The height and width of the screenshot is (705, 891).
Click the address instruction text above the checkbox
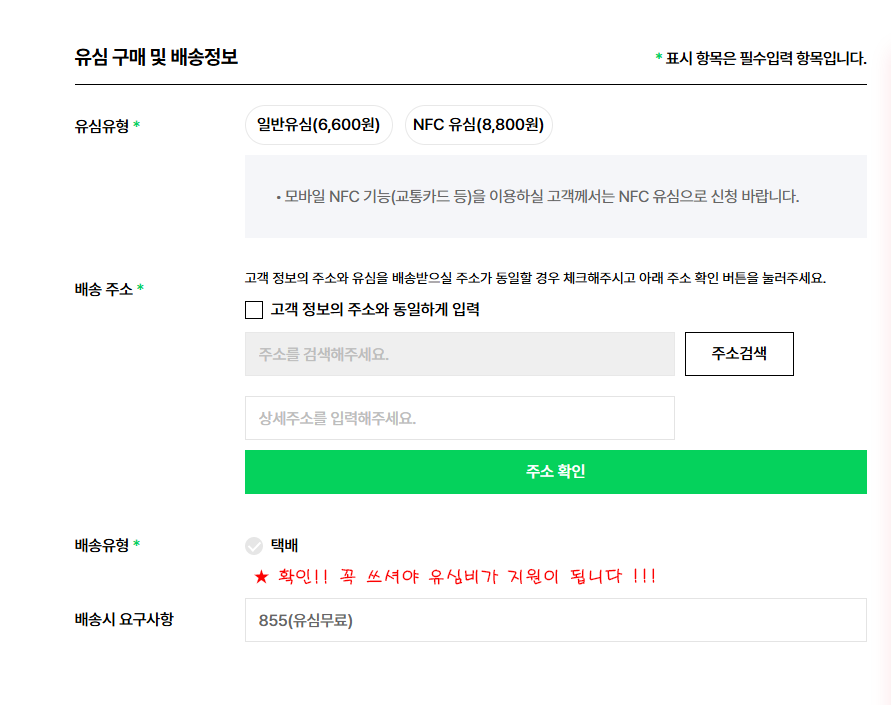click(535, 278)
